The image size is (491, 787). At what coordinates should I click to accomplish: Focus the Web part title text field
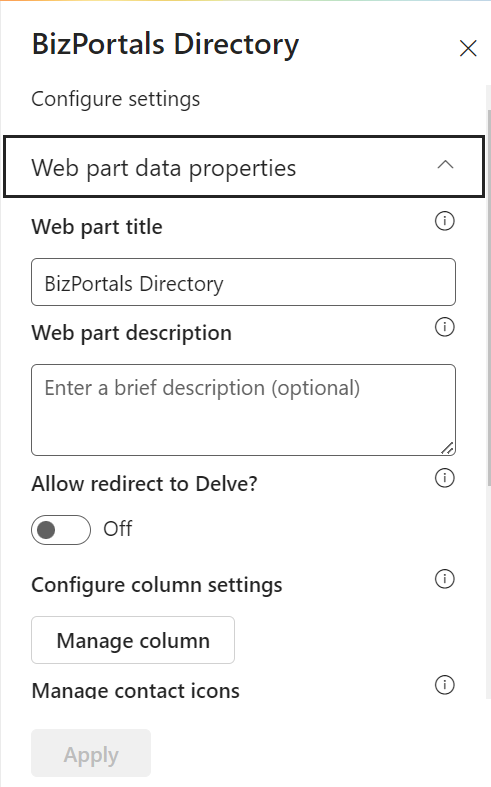tap(243, 282)
